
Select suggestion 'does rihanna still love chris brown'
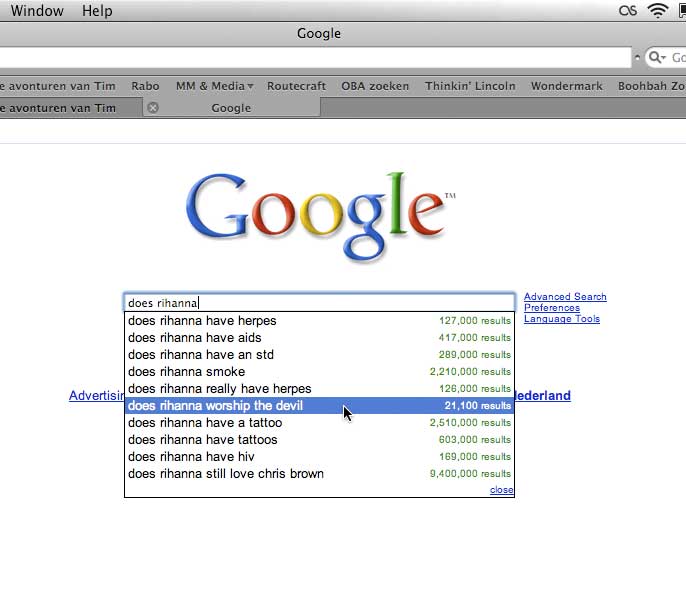tap(319, 474)
